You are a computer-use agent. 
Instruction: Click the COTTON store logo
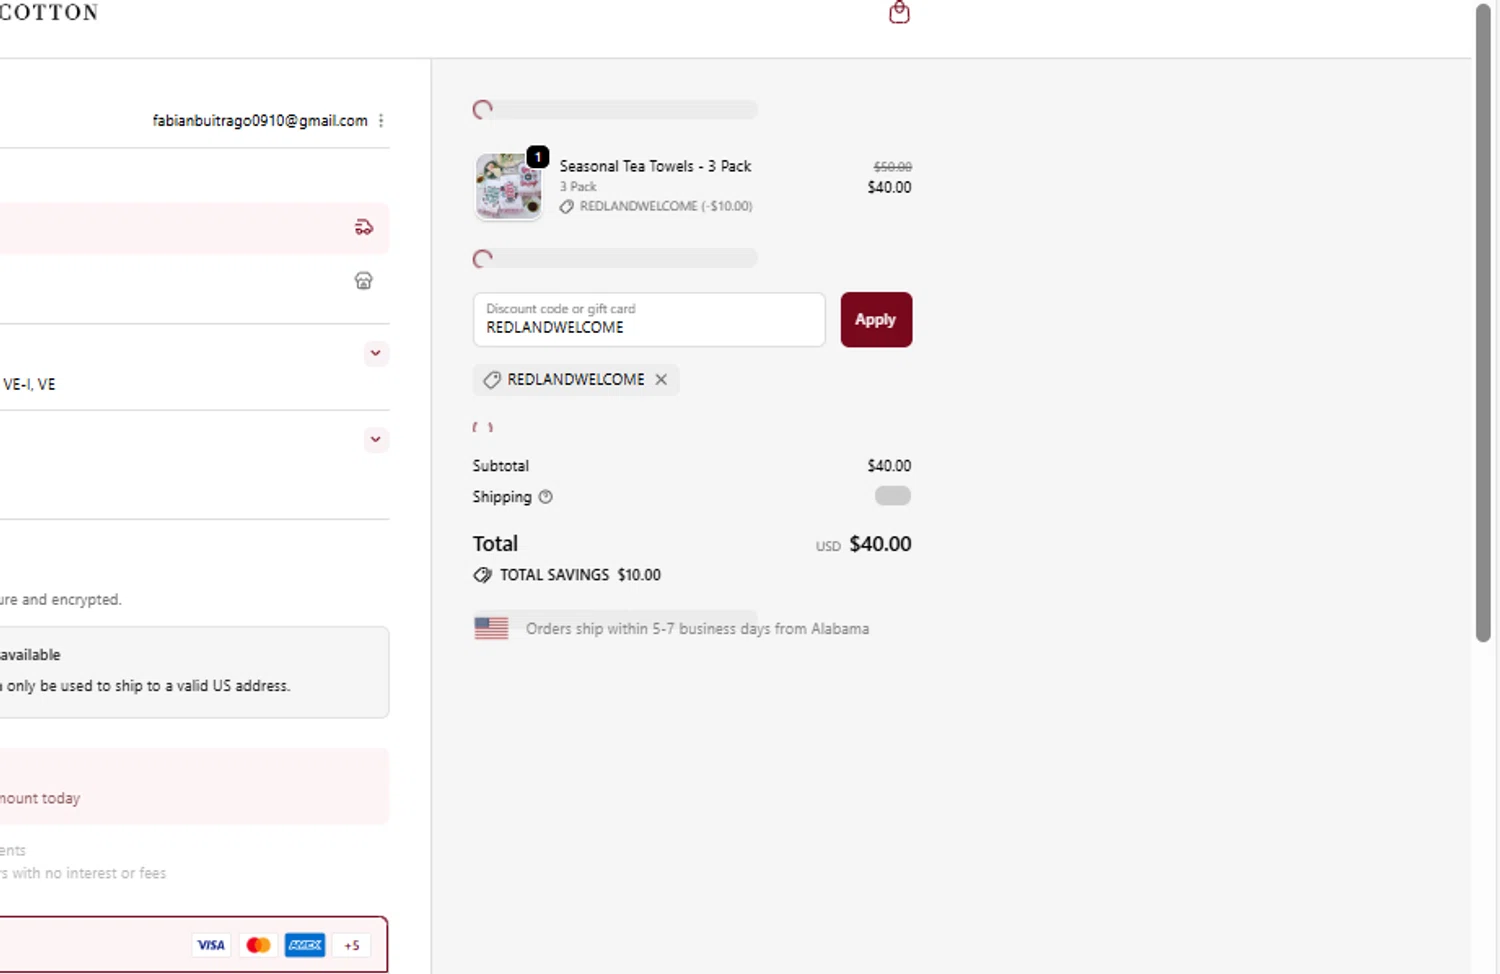click(x=49, y=12)
